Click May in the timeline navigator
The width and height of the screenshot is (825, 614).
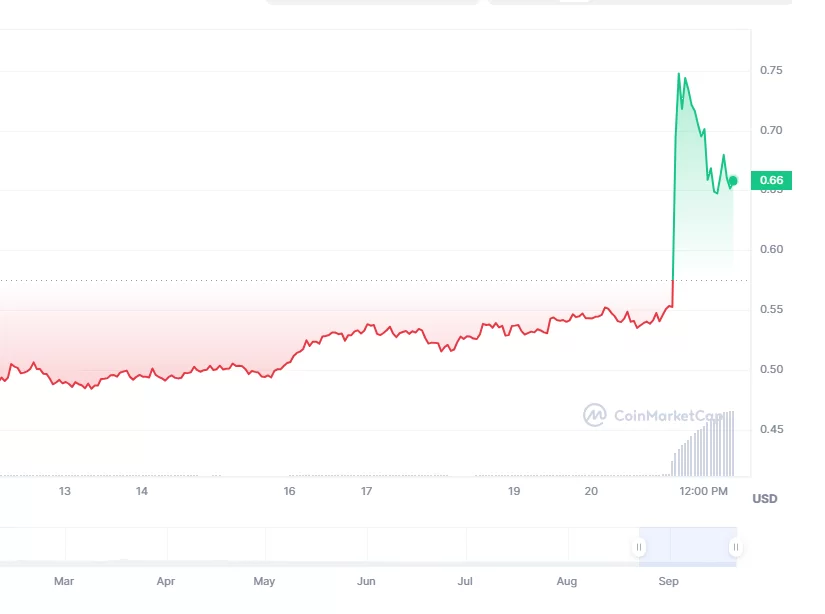(264, 581)
